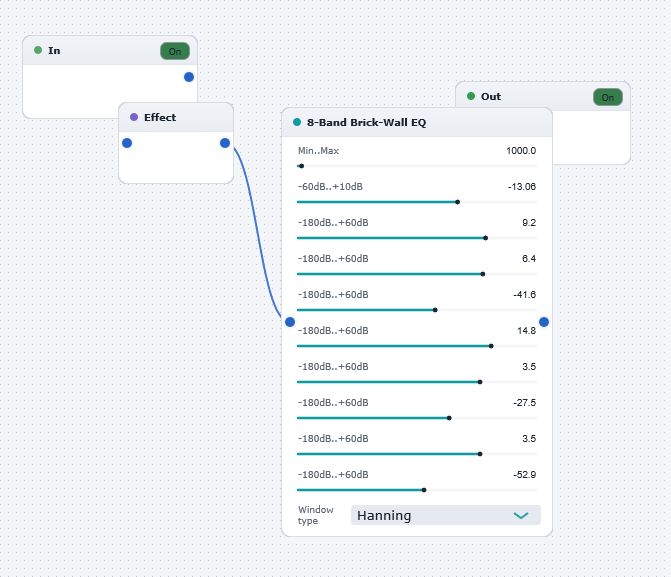Click the green dot beside In title

click(x=38, y=50)
